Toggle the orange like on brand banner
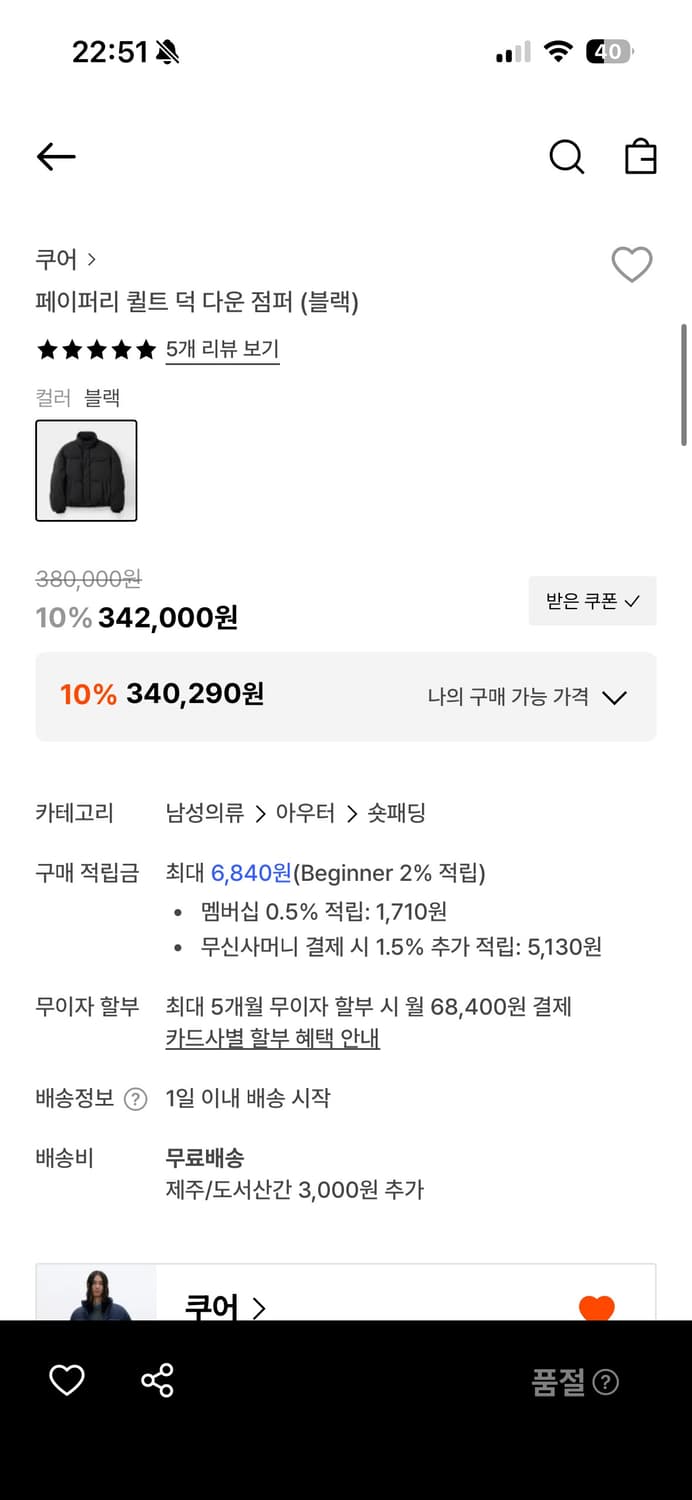 pyautogui.click(x=597, y=1307)
